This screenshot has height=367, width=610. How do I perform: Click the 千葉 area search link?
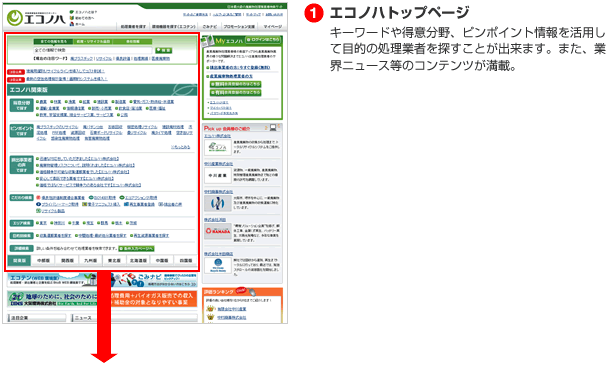coord(75,223)
